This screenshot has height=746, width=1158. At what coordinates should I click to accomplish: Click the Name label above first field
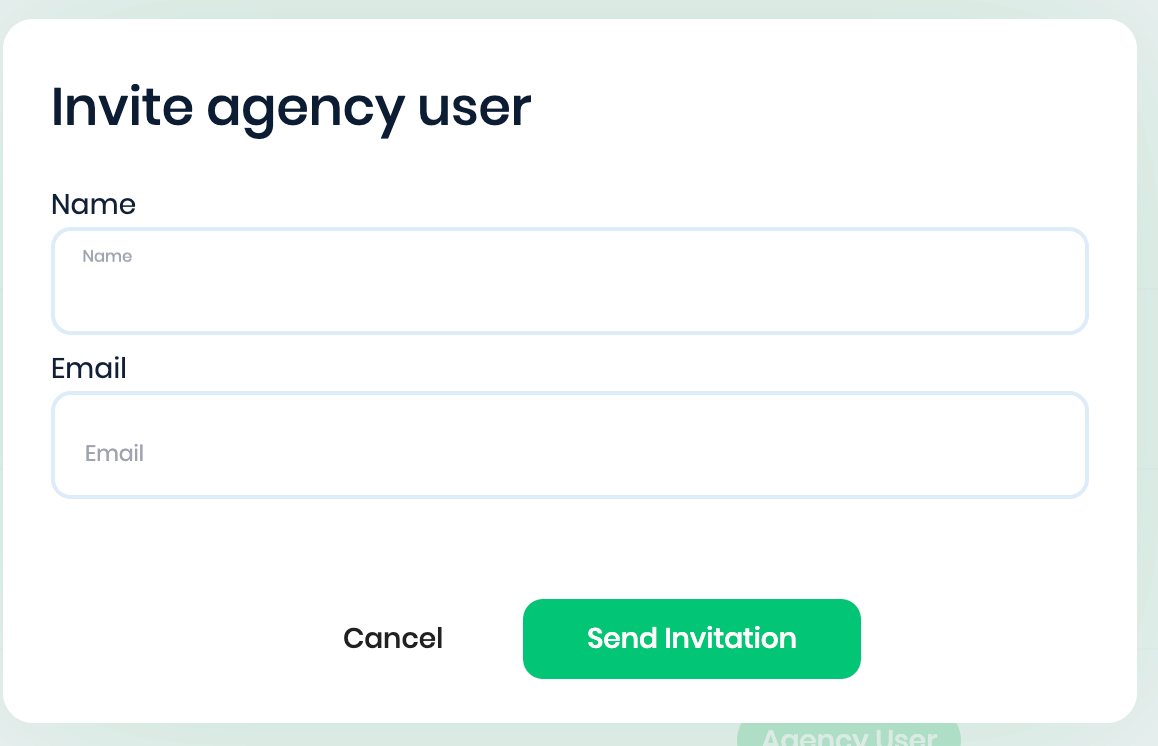(93, 204)
